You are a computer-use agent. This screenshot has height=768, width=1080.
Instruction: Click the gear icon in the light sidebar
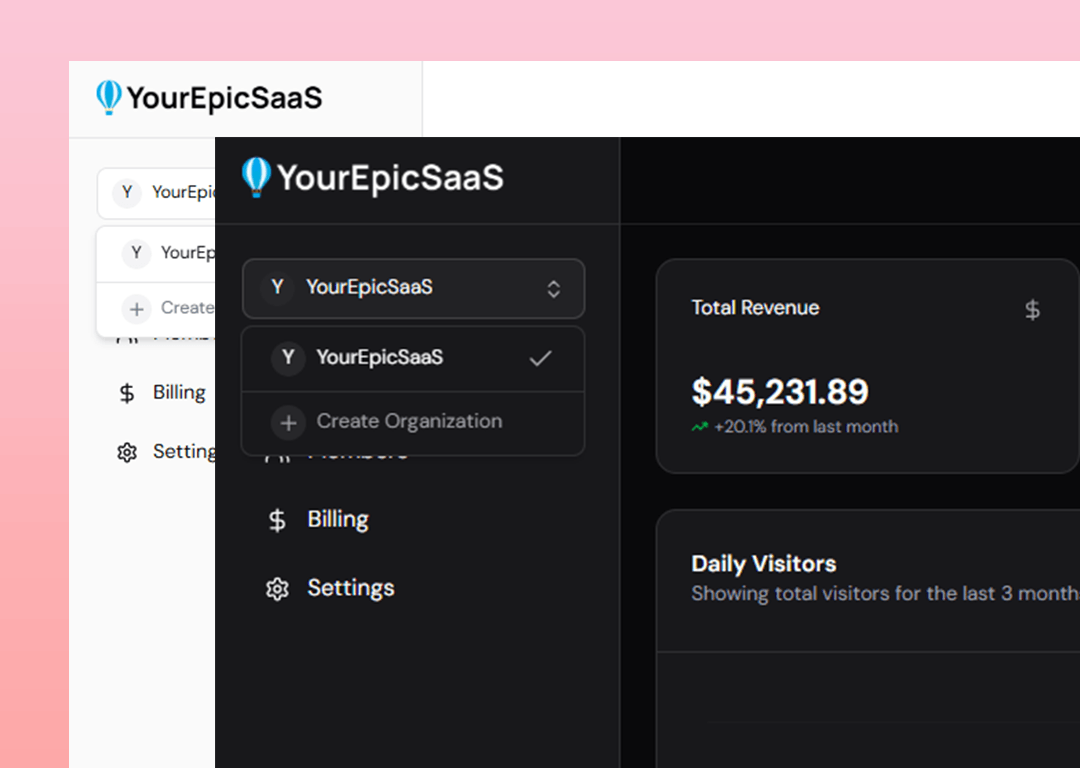point(127,453)
